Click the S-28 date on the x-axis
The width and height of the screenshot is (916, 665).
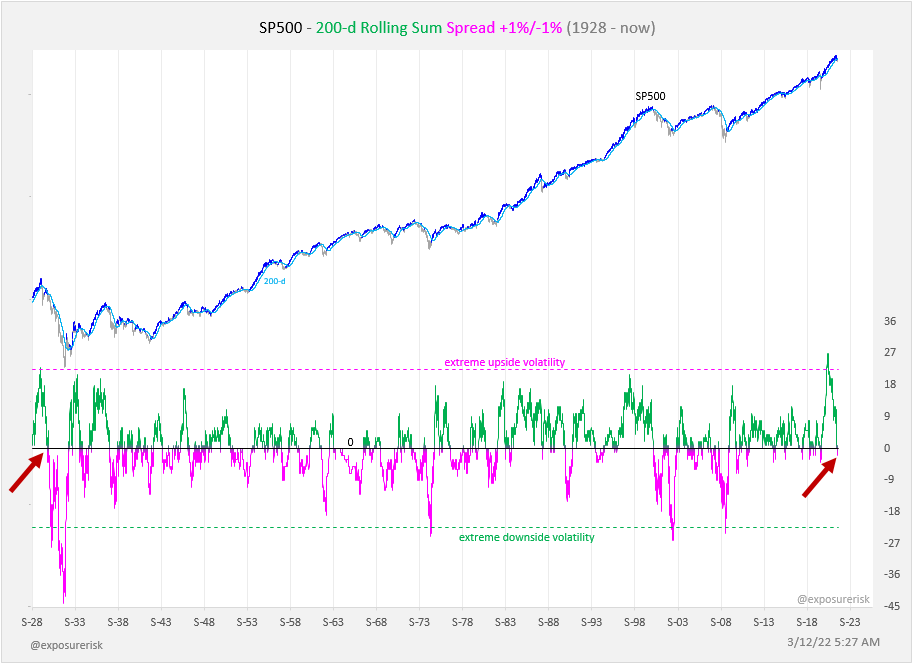pos(32,621)
